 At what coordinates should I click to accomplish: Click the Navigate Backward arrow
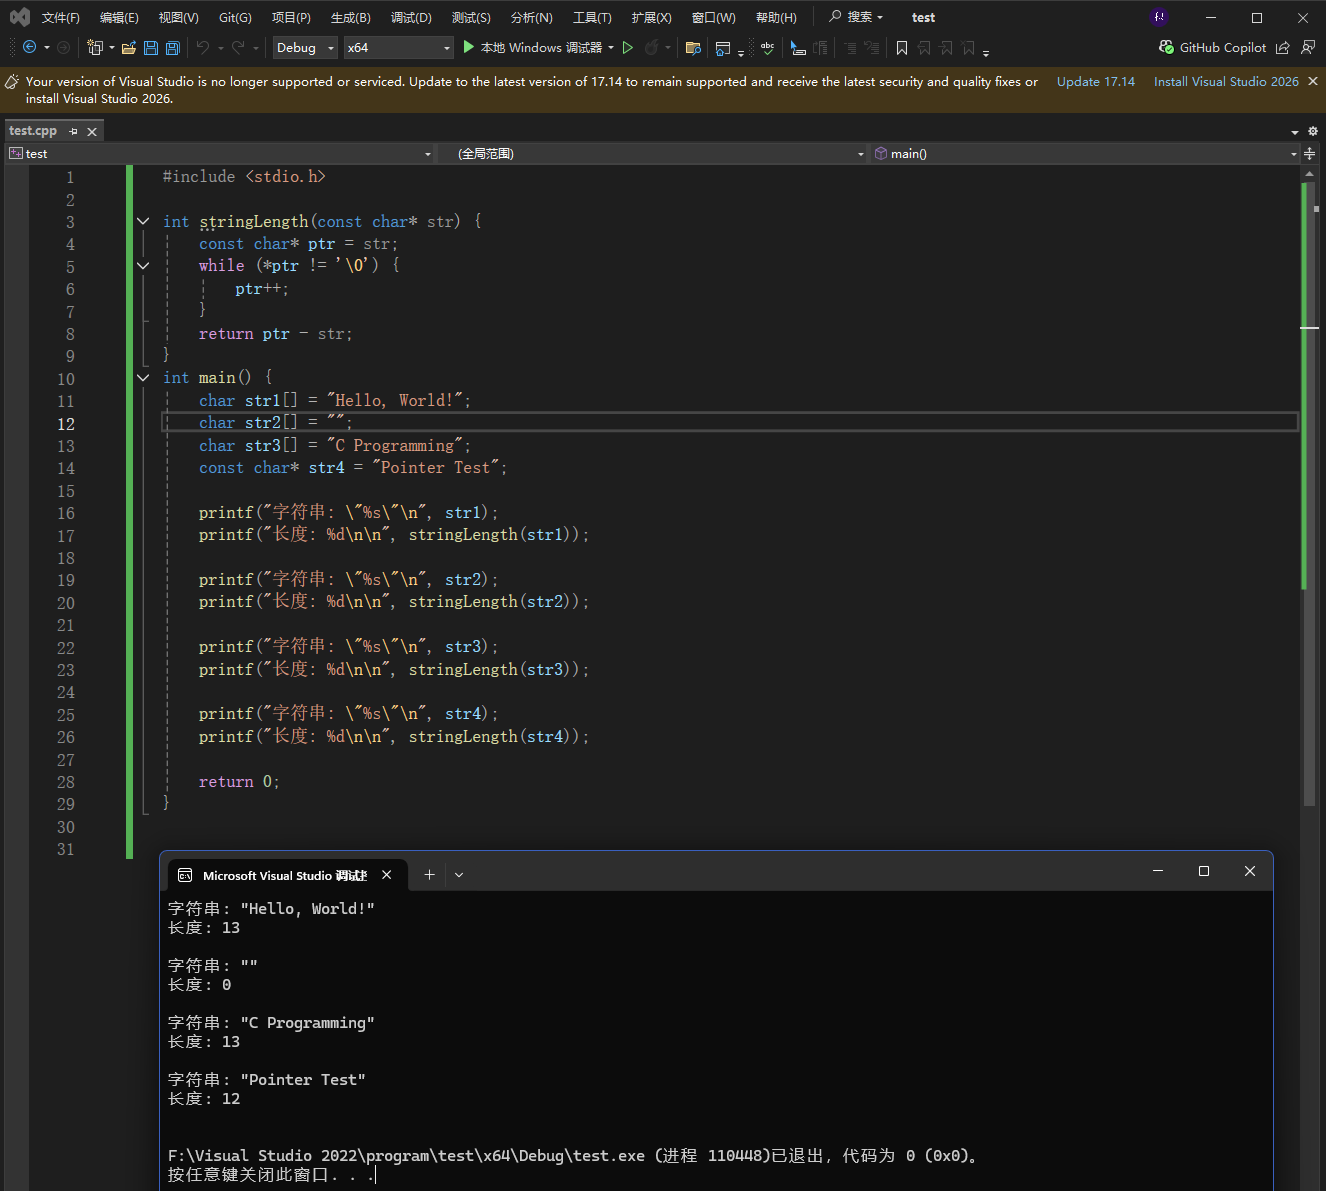pos(29,48)
